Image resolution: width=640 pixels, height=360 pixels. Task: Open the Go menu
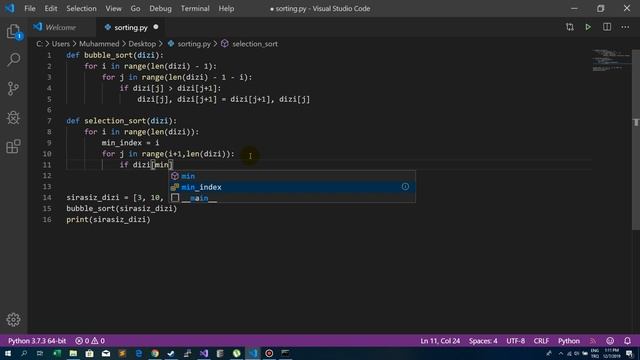coord(135,8)
